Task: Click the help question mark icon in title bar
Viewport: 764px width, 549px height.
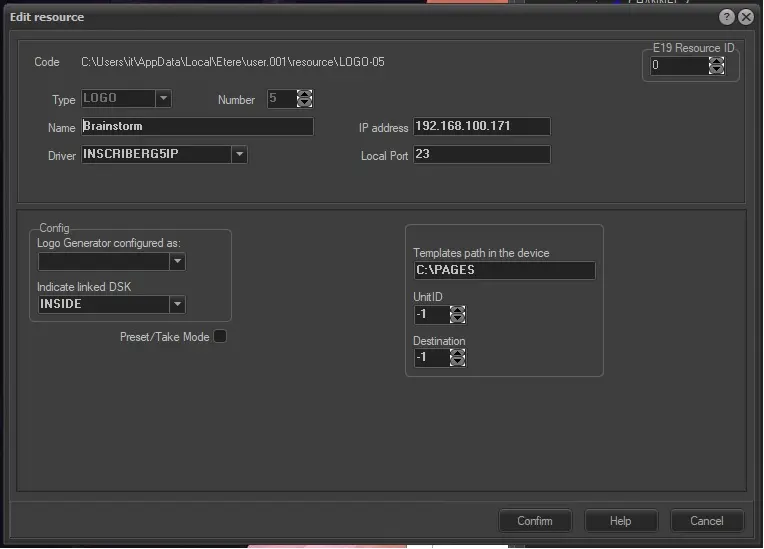Action: coord(727,17)
